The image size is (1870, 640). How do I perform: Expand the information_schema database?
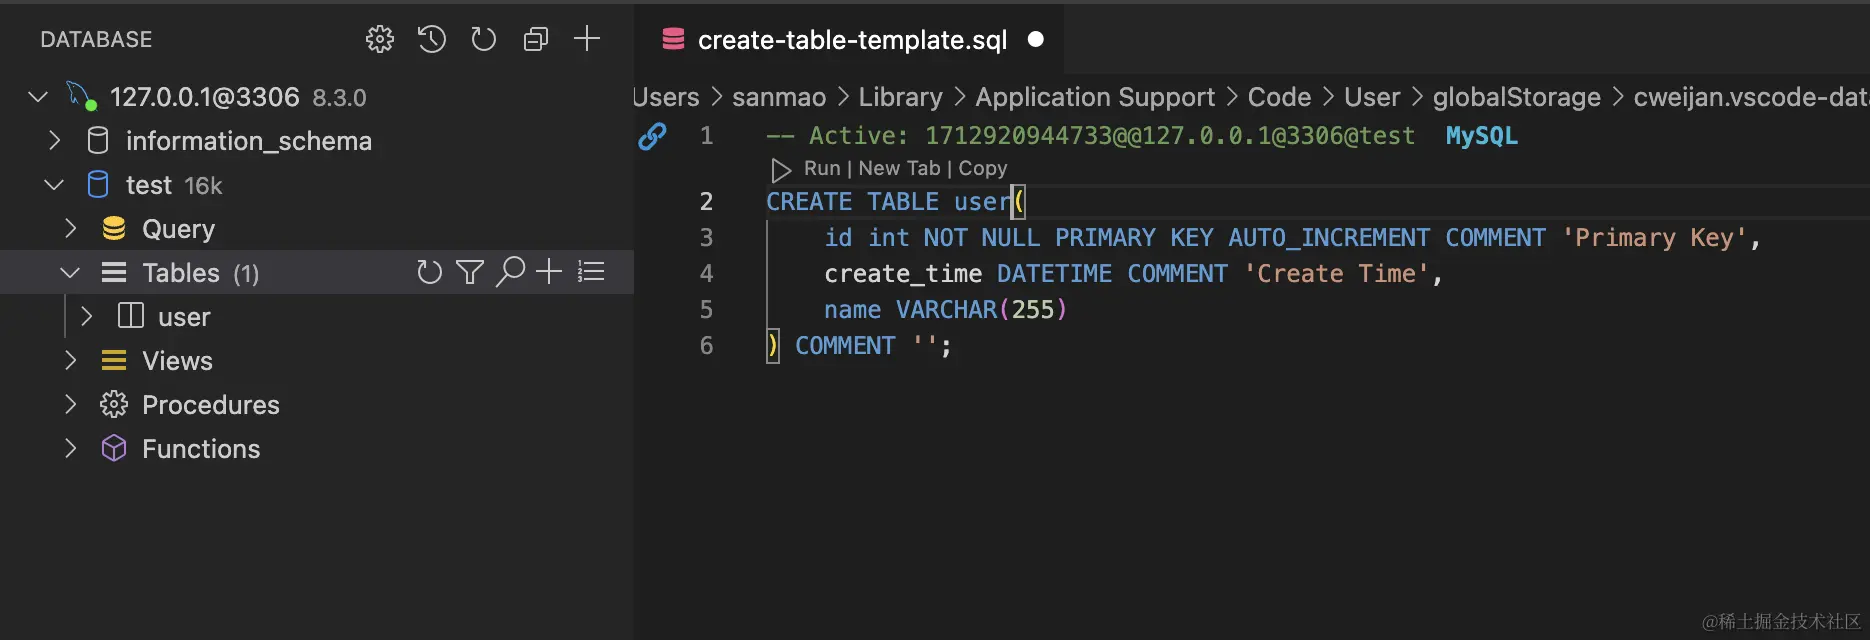click(x=55, y=141)
